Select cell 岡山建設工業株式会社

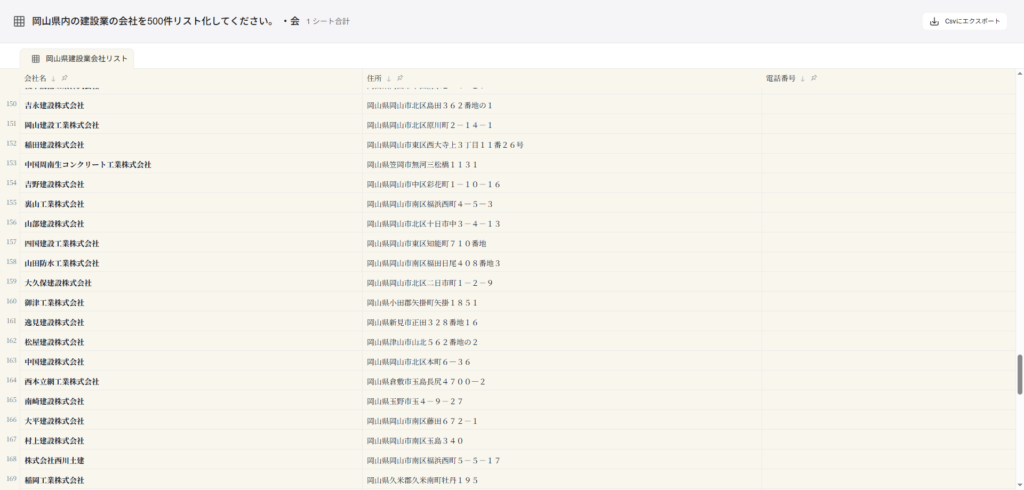(x=191, y=125)
